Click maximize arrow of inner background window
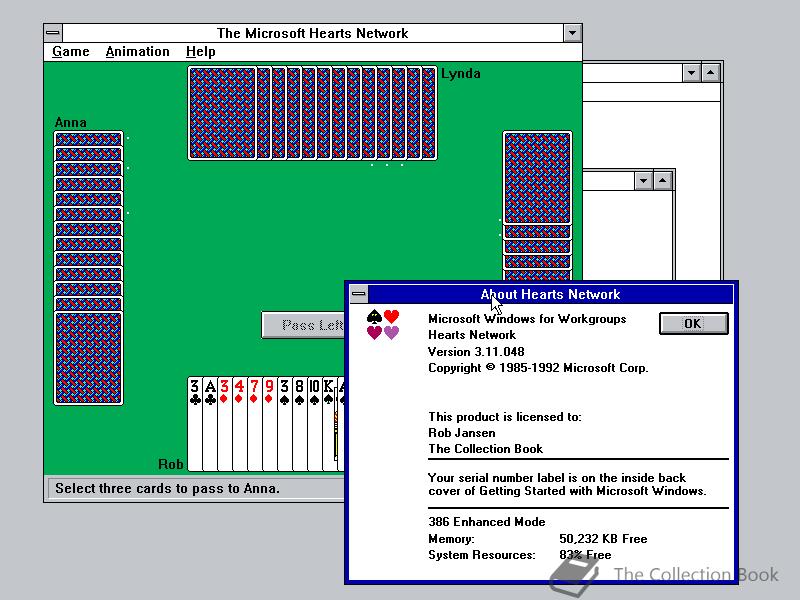The width and height of the screenshot is (800, 600). click(x=663, y=181)
